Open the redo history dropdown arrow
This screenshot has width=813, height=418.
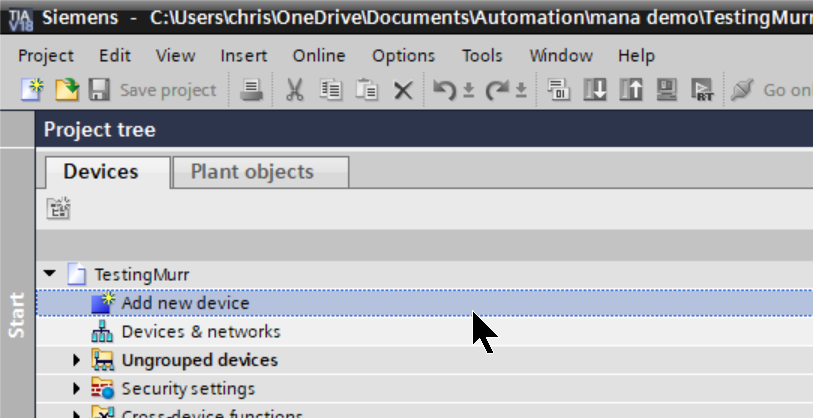(x=521, y=91)
